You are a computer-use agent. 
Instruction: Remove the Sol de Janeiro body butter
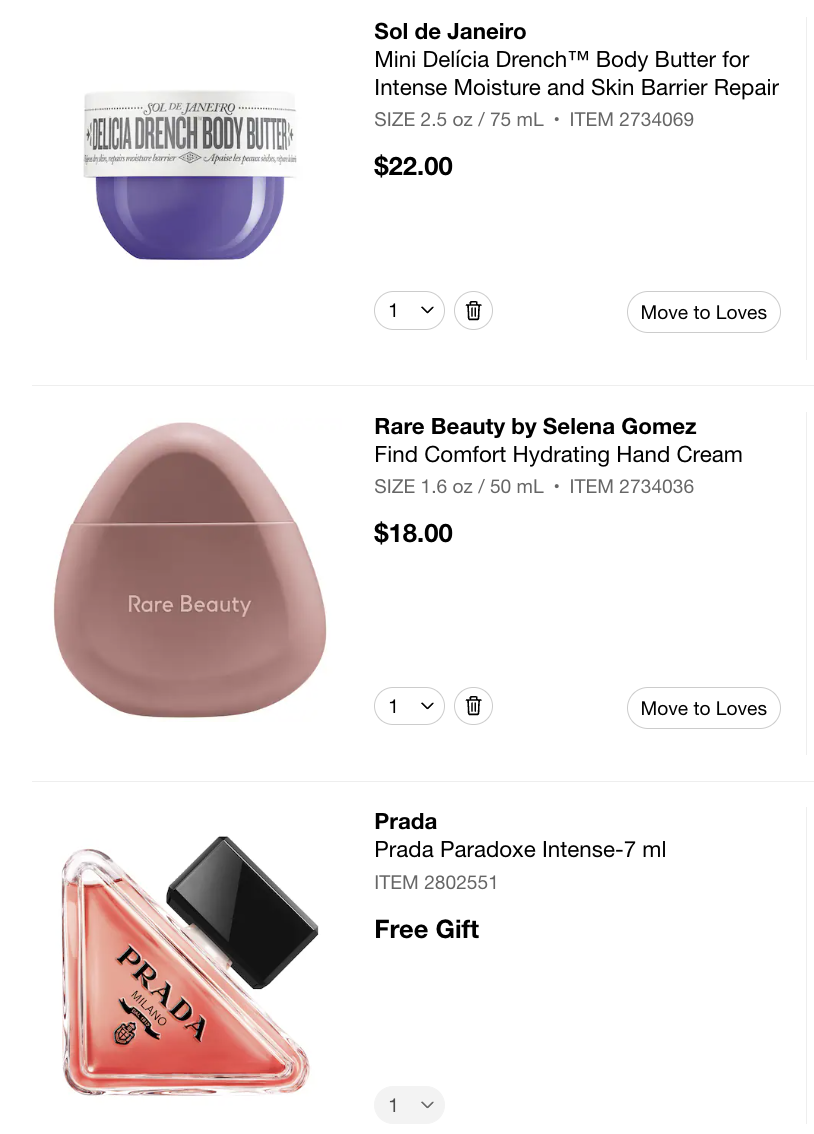pos(473,311)
